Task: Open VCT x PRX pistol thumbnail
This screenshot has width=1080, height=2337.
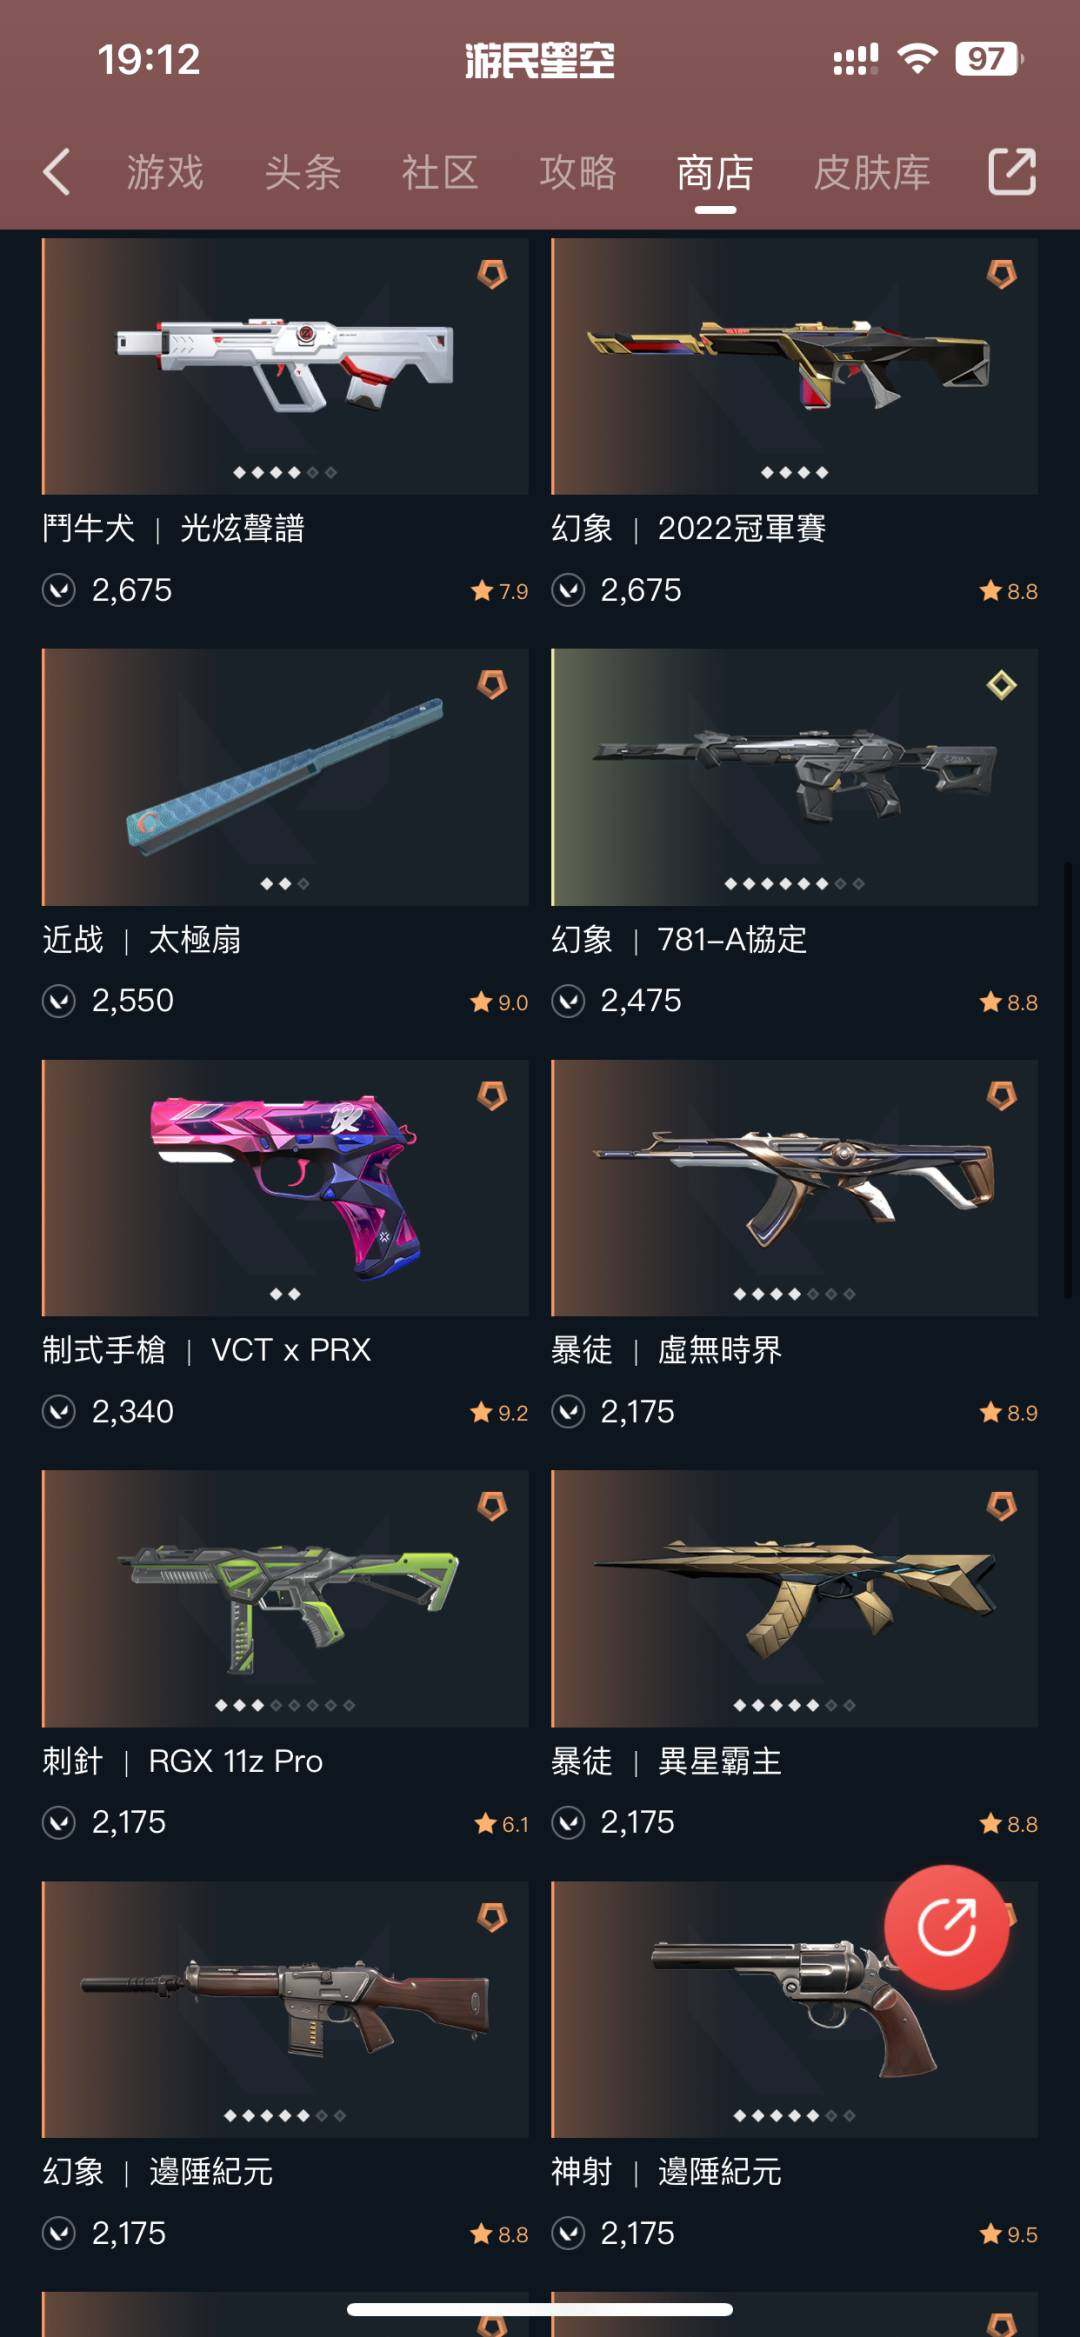Action: (285, 1188)
